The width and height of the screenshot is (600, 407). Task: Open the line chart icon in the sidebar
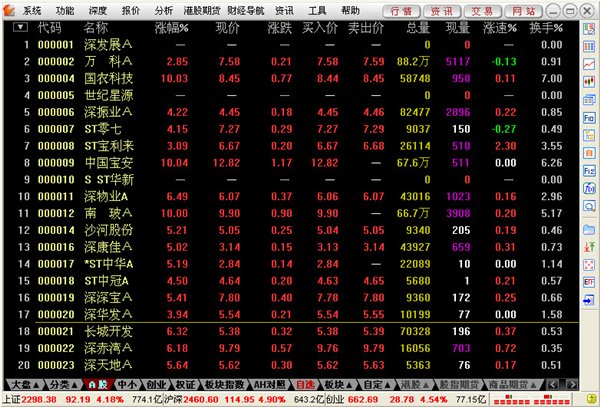(589, 64)
